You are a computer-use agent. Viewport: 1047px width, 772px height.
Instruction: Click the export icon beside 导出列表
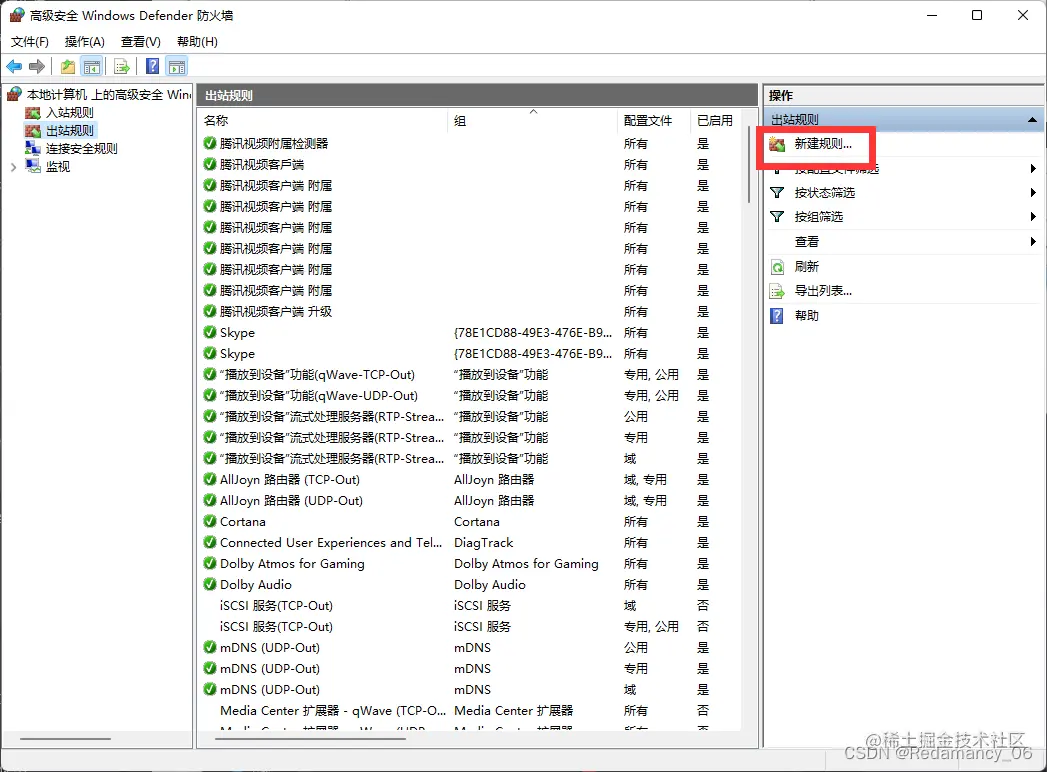coord(777,291)
